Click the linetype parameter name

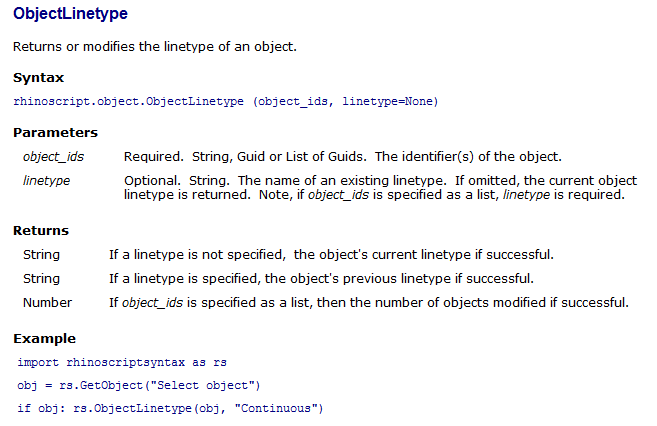click(x=46, y=181)
